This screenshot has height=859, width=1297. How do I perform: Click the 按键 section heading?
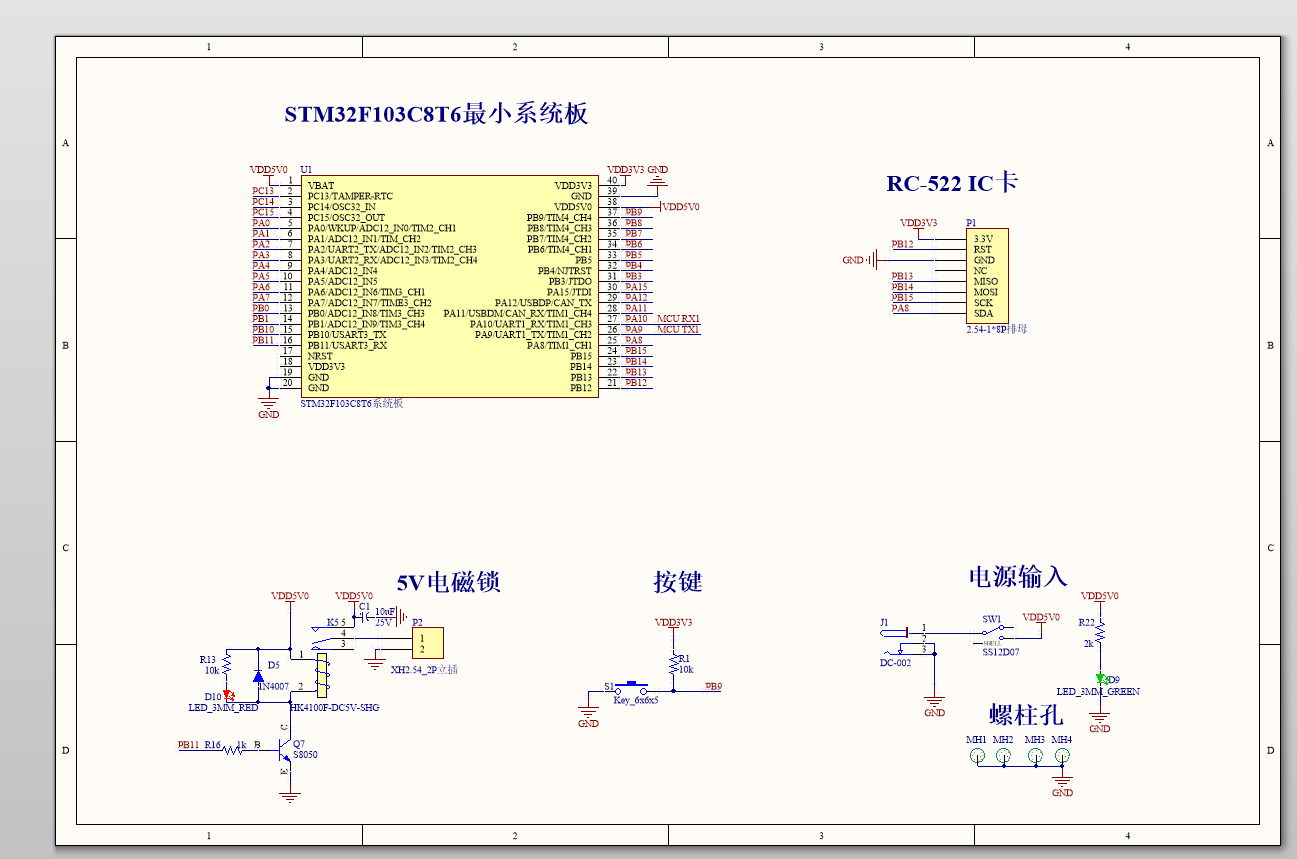tap(678, 581)
